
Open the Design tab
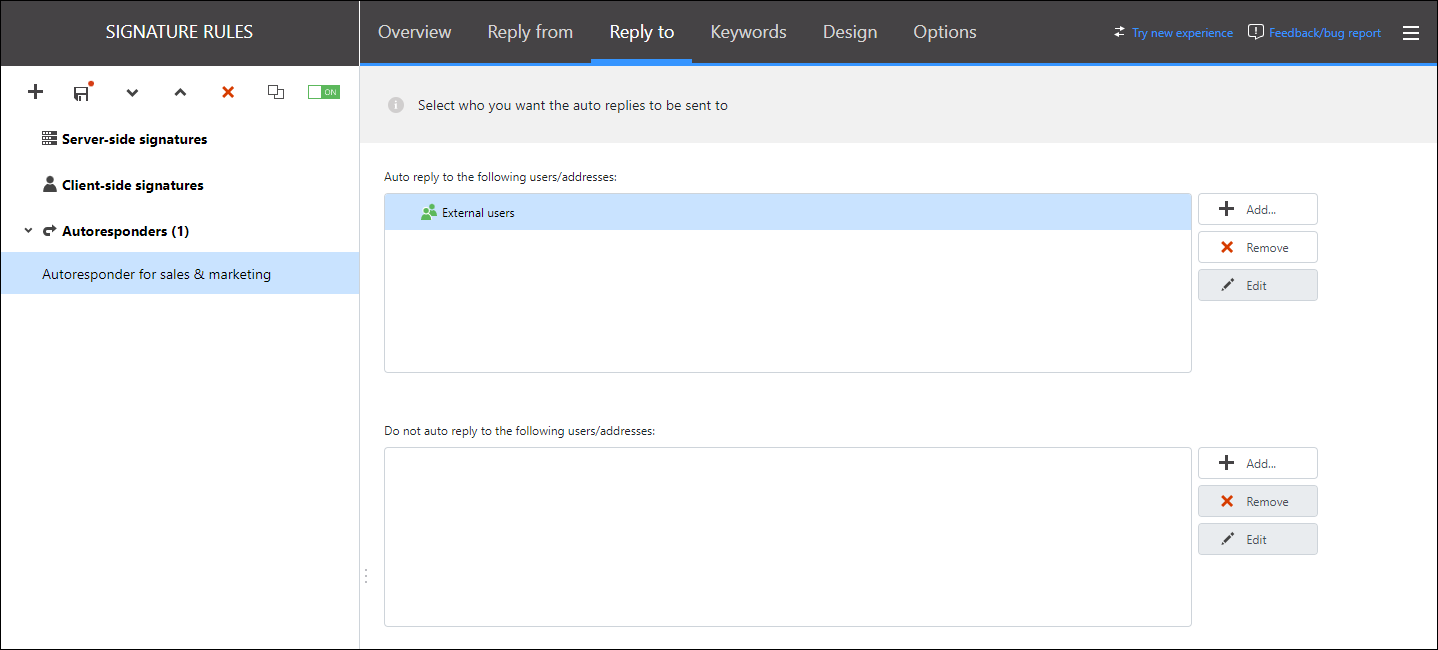(849, 31)
